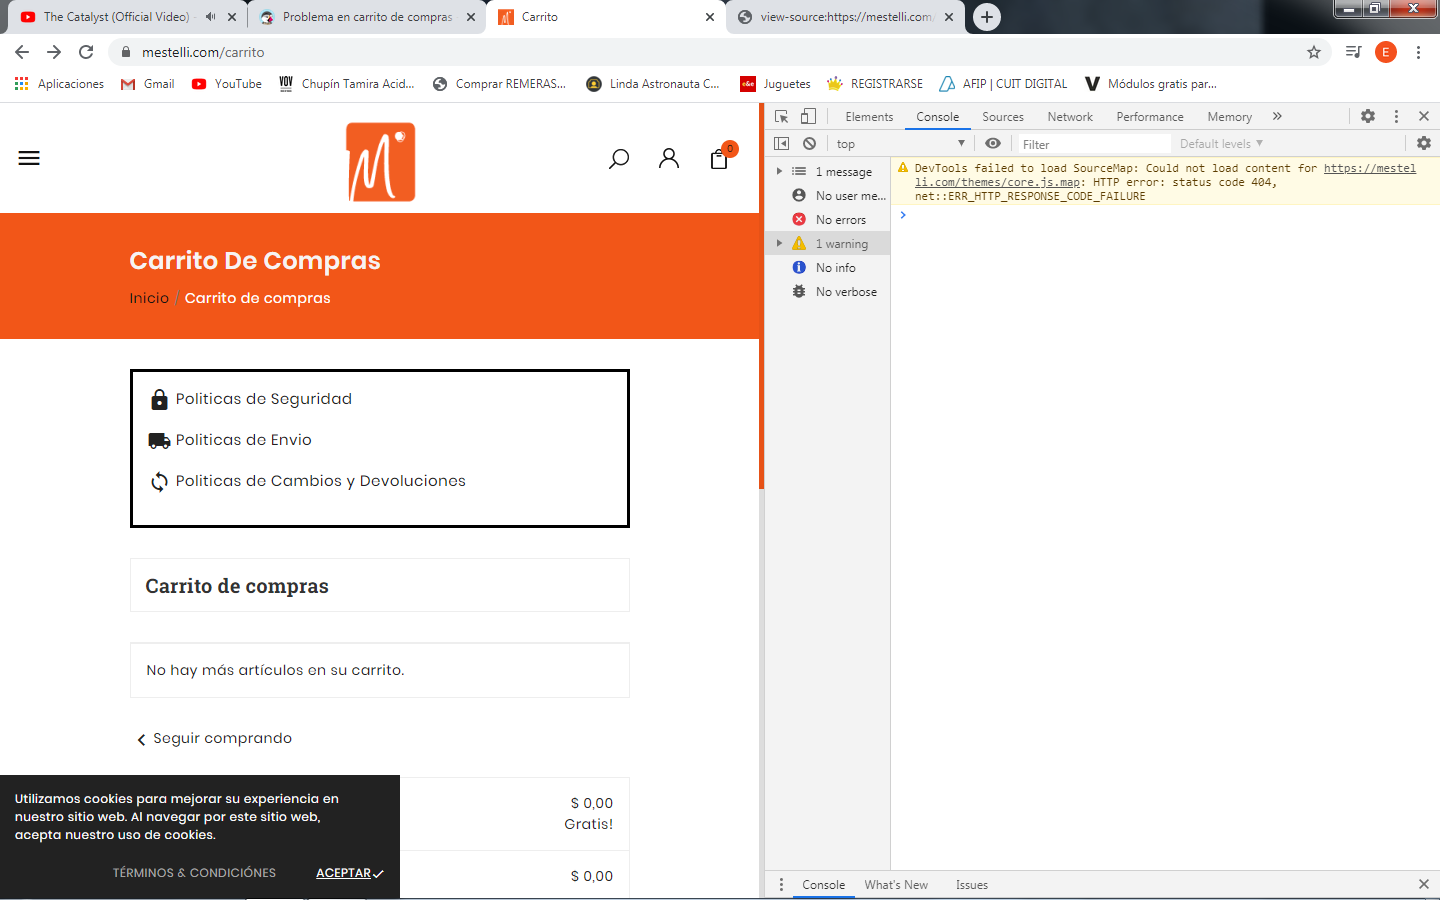Mute the Catalyst video tab audio
This screenshot has width=1440, height=900.
210,17
